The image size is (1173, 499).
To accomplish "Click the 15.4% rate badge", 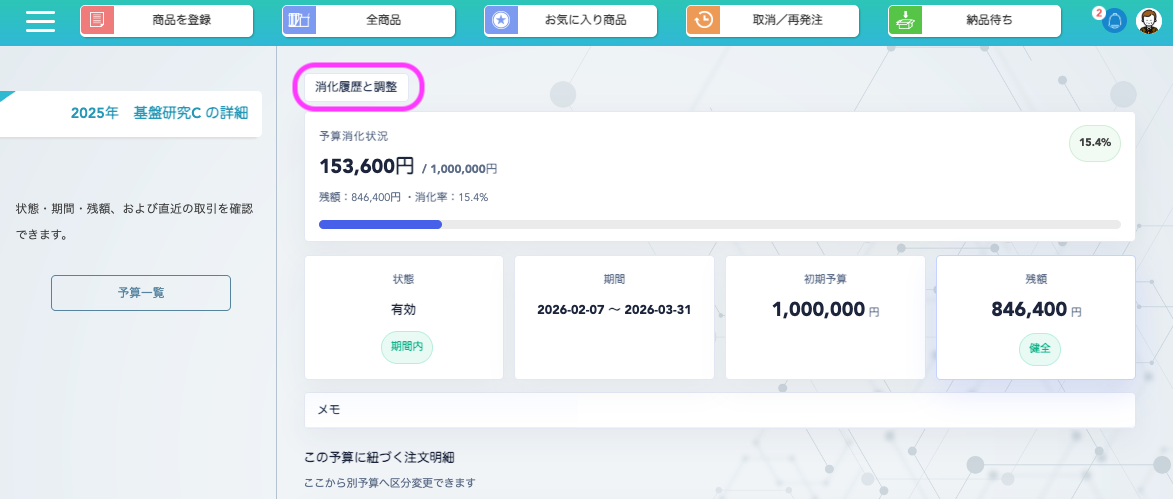I will click(x=1095, y=143).
